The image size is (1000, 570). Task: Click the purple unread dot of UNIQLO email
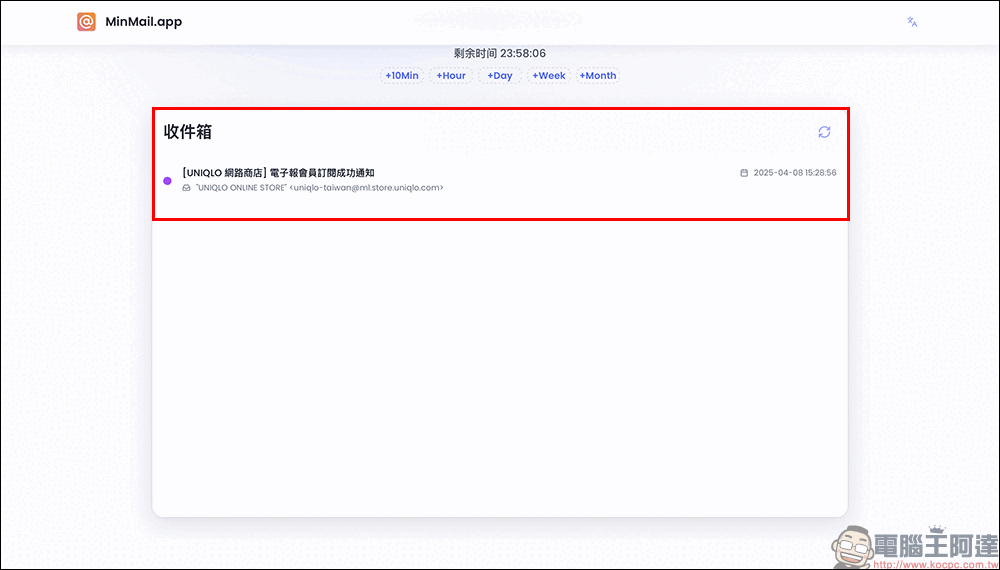pos(168,181)
